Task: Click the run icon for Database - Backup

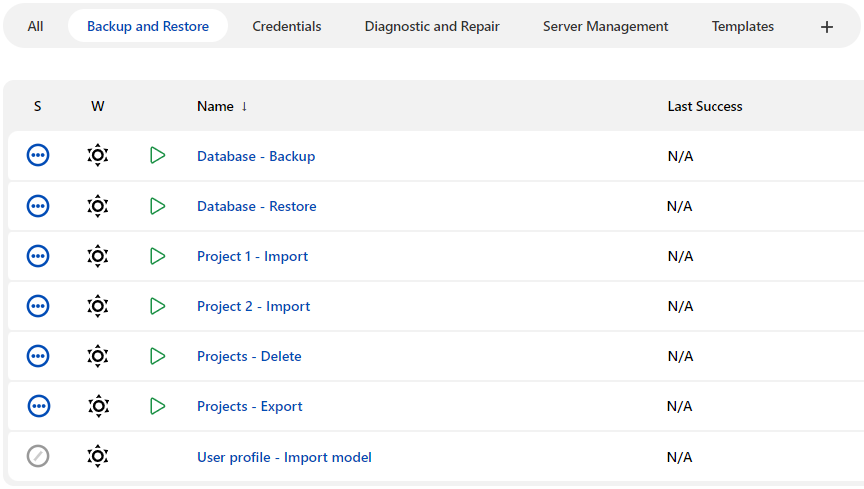Action: (157, 156)
